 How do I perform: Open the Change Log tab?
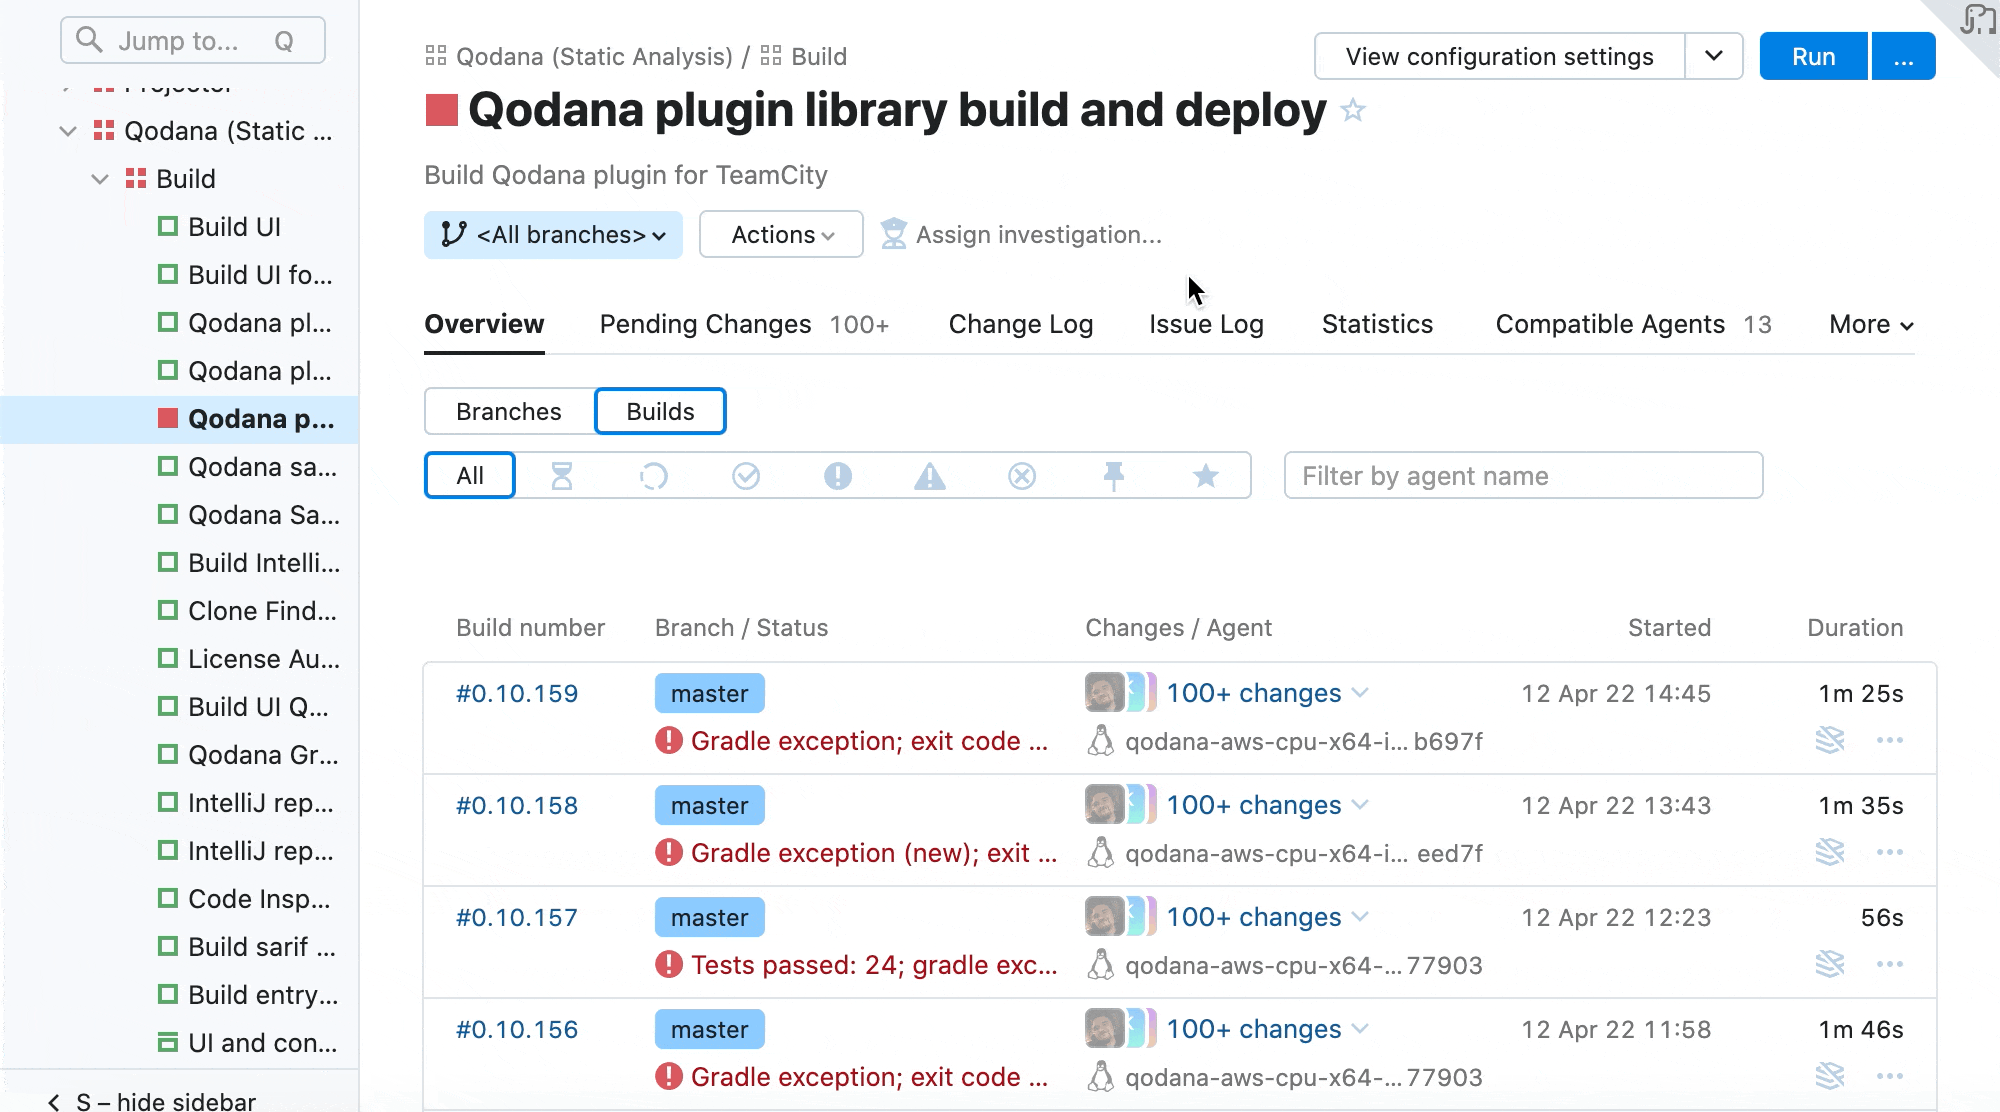(1020, 325)
